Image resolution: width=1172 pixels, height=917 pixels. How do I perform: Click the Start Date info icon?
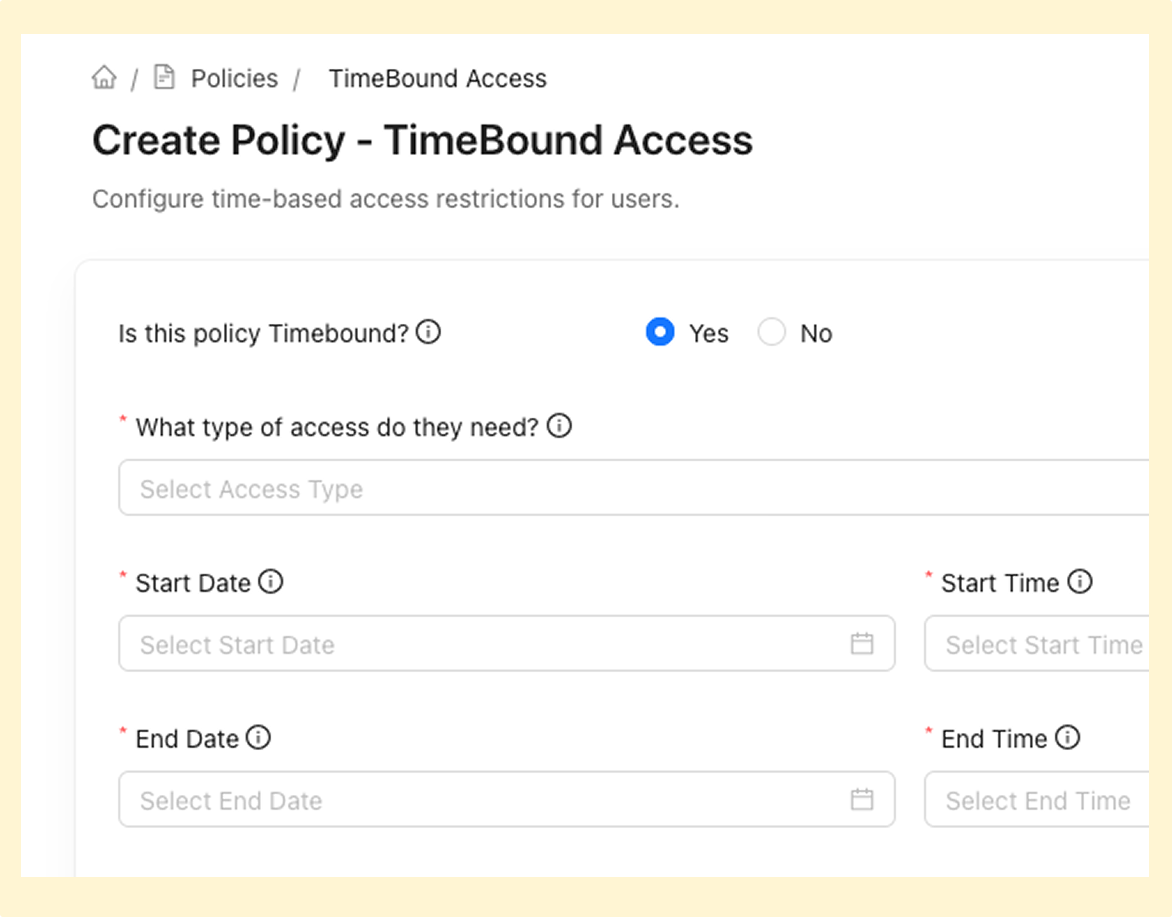pyautogui.click(x=271, y=581)
